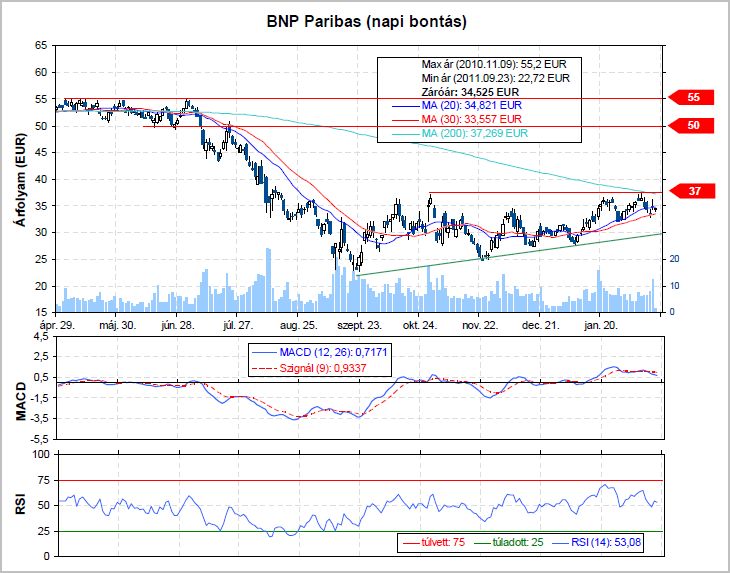This screenshot has width=730, height=573.
Task: Click the "máj. 30." date label
Action: click(118, 325)
